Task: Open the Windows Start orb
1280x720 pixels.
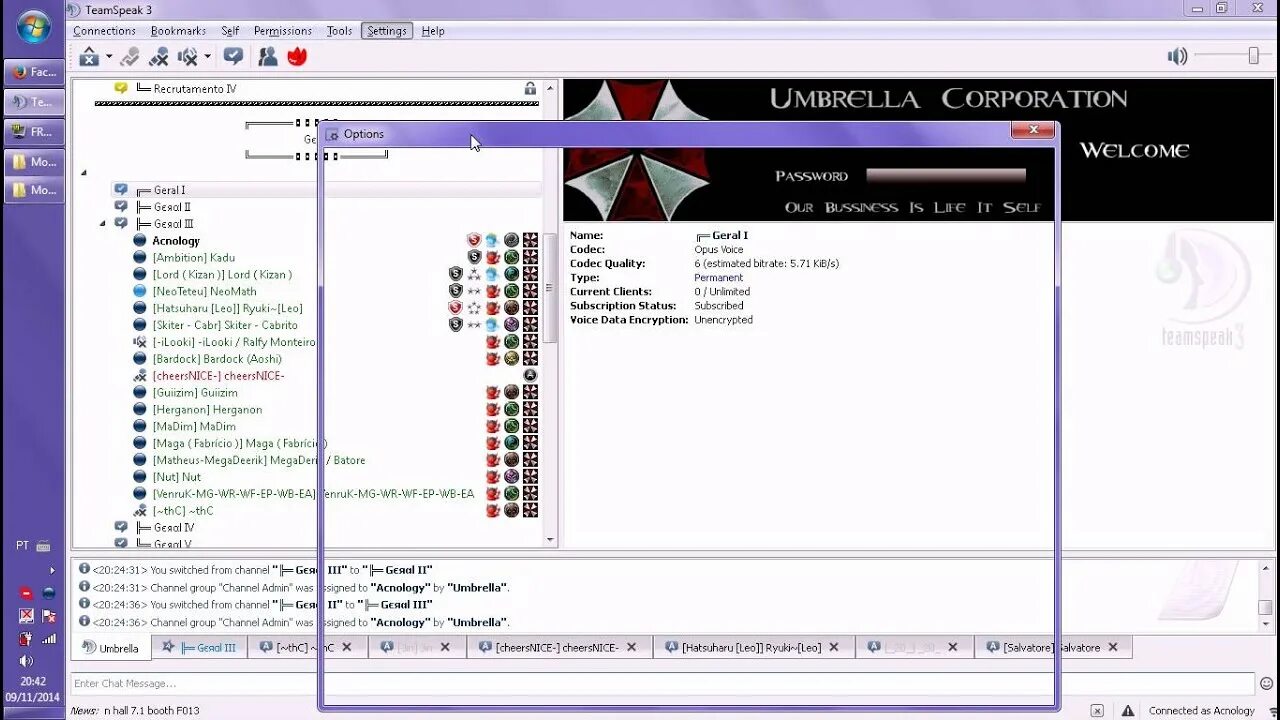Action: click(x=34, y=28)
